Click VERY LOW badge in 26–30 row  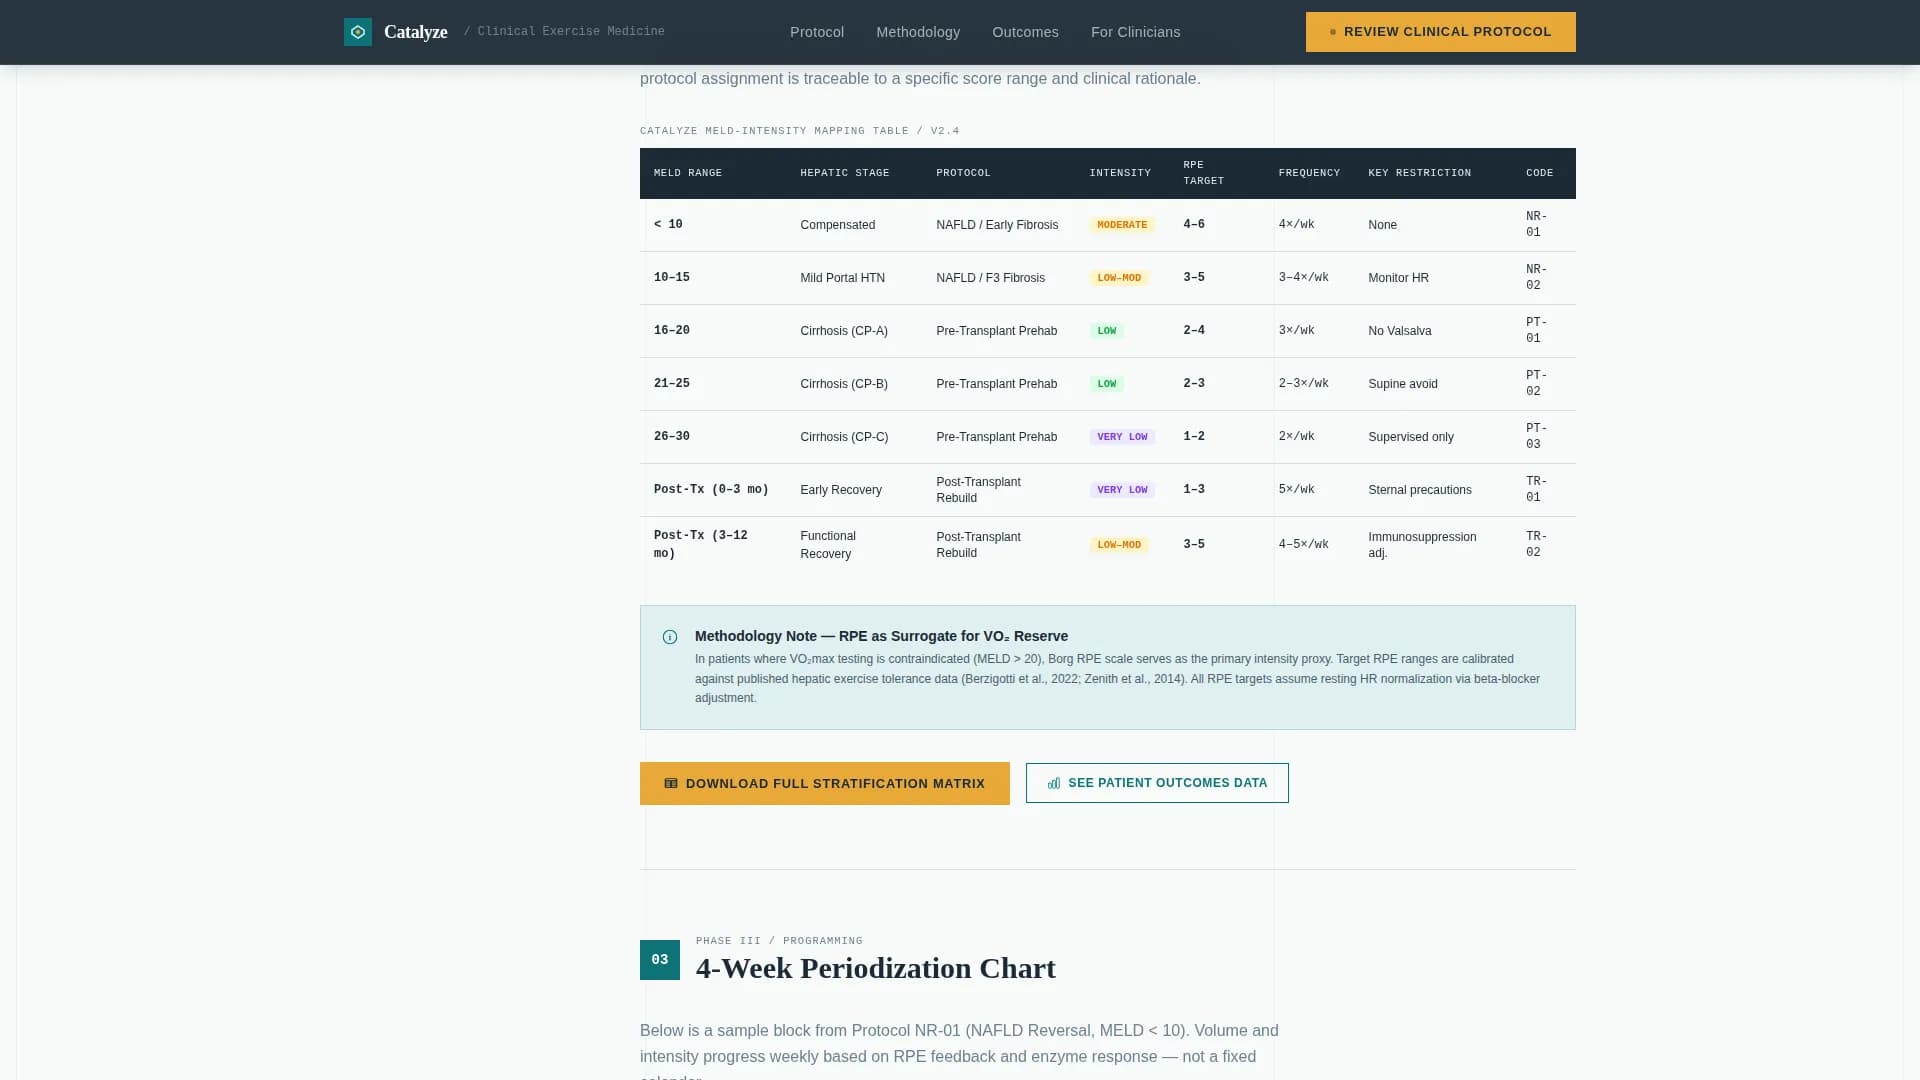coord(1122,437)
